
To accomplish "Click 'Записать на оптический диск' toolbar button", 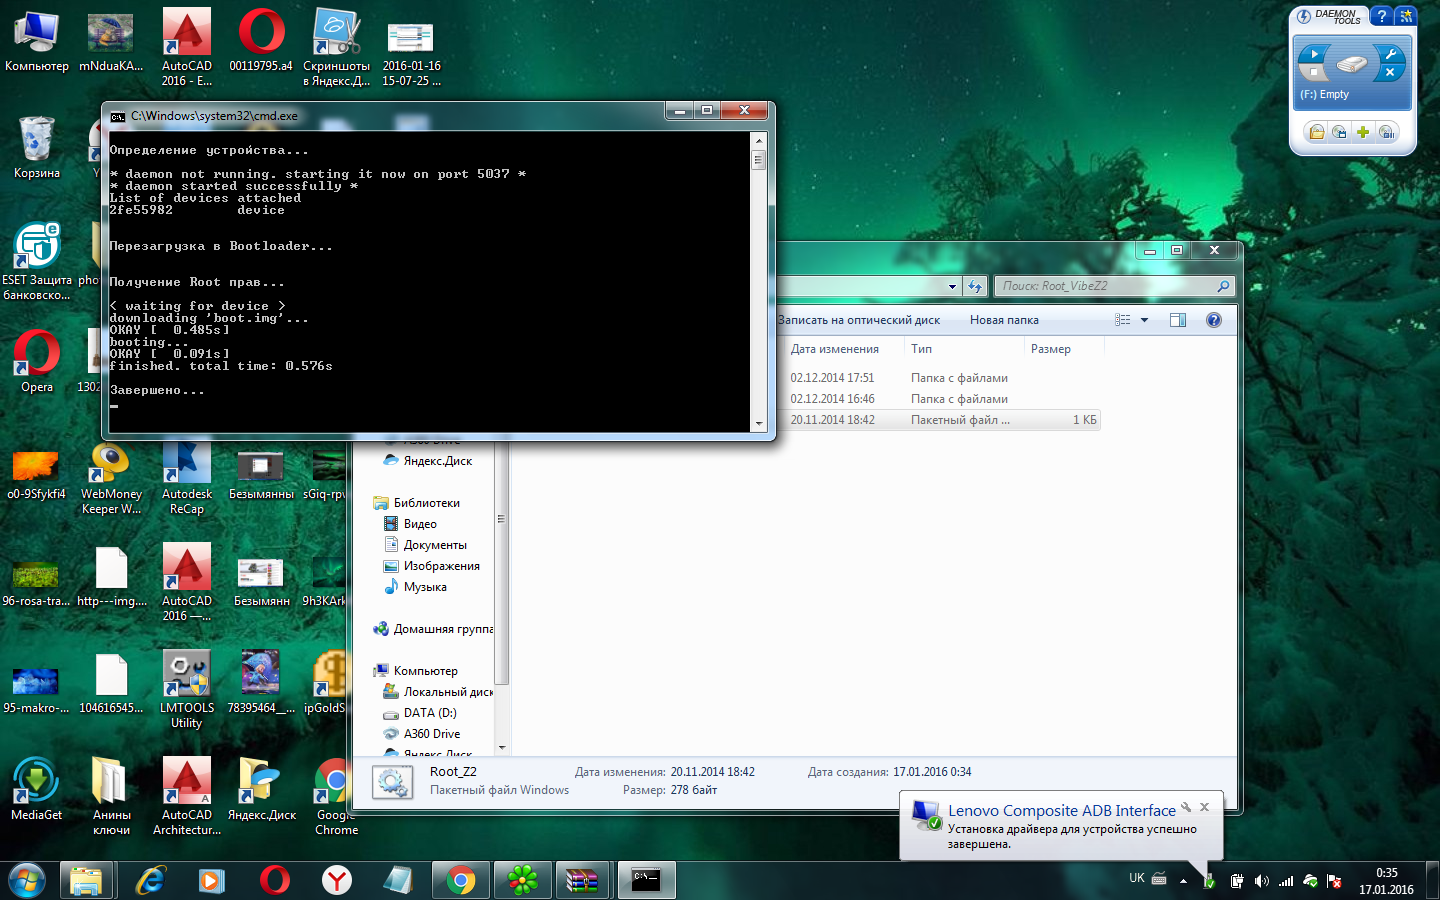I will pos(859,320).
